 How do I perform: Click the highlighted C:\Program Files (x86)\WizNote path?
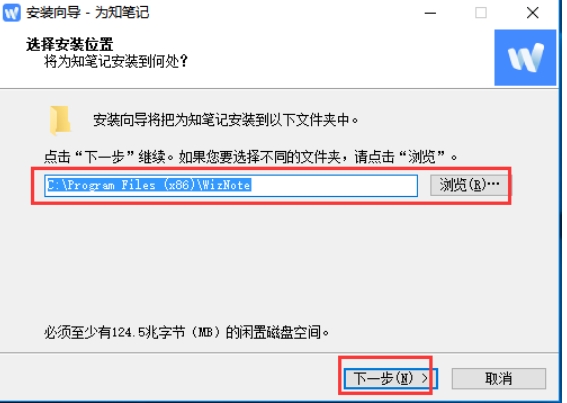click(149, 185)
